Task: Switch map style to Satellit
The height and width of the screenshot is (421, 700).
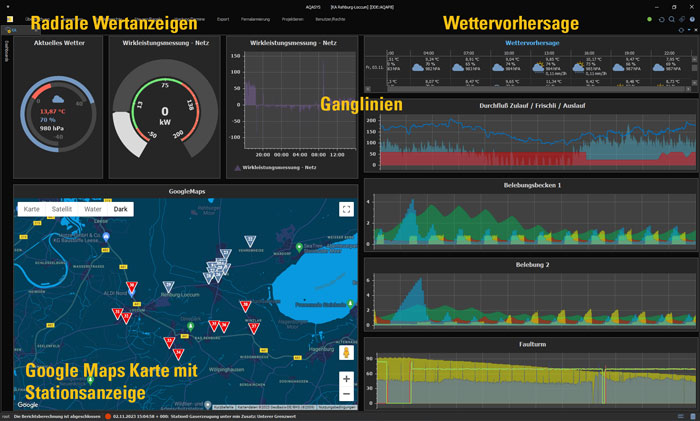Action: 62,209
